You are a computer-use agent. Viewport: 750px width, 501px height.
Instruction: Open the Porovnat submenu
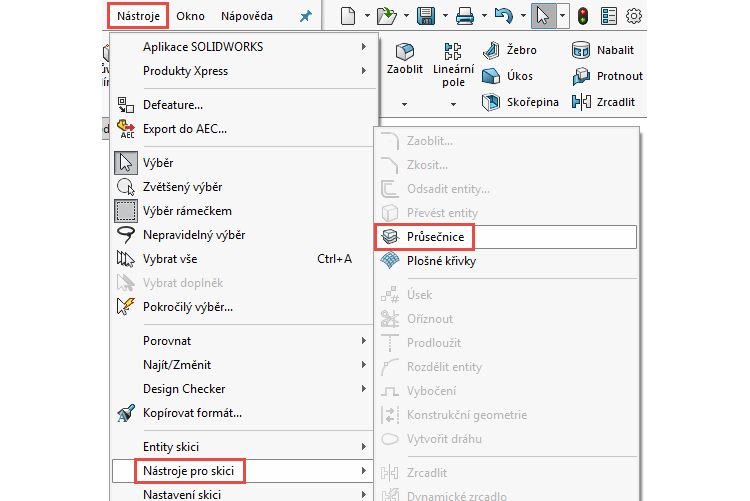click(243, 341)
